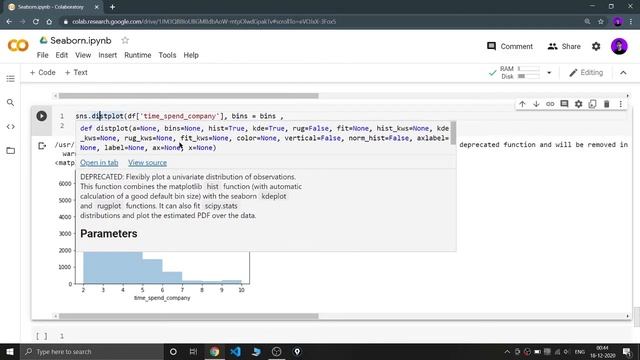640x360 pixels.
Task: Open a new browser tab
Action: [112, 7]
